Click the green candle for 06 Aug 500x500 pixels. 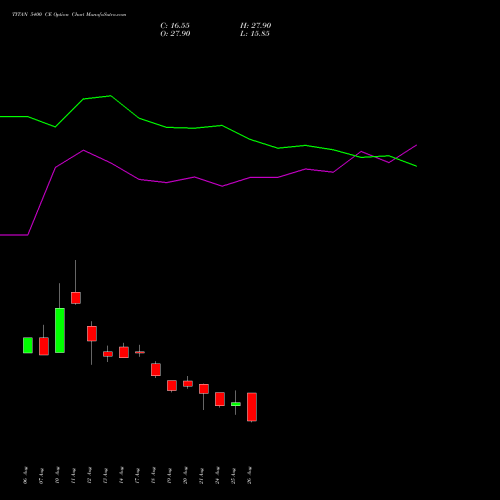coord(28,345)
